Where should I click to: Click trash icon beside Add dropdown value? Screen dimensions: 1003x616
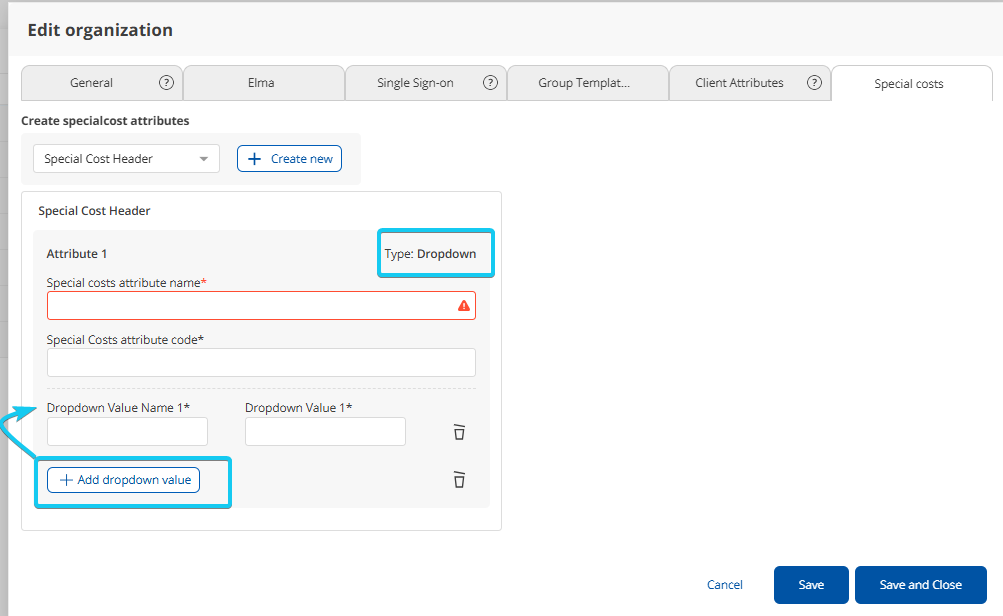click(x=459, y=479)
